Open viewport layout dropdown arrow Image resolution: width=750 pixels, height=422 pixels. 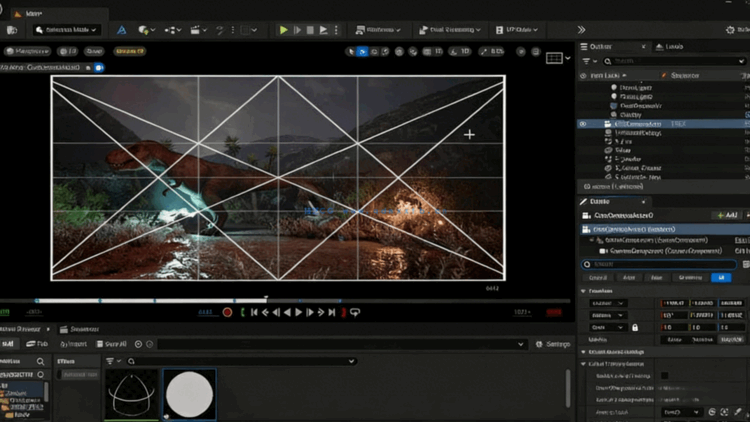click(x=568, y=58)
